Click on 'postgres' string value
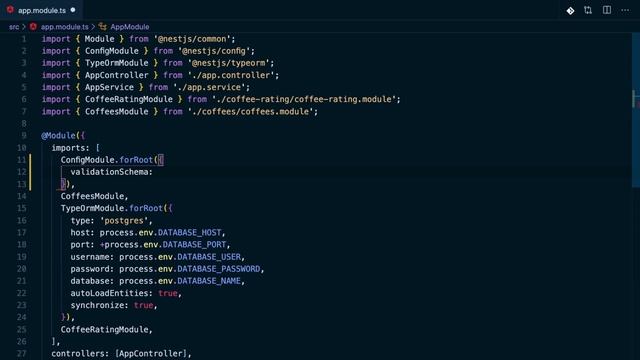 click(124, 221)
